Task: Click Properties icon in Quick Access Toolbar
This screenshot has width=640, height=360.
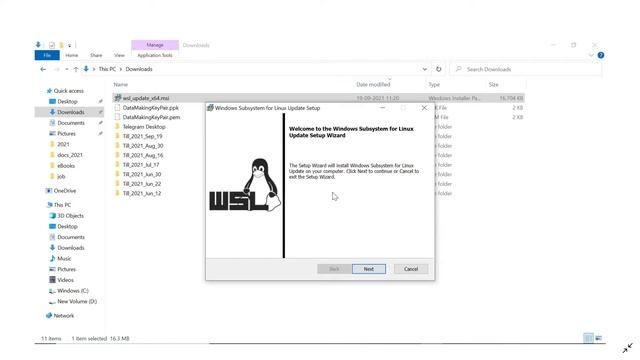Action: point(52,45)
